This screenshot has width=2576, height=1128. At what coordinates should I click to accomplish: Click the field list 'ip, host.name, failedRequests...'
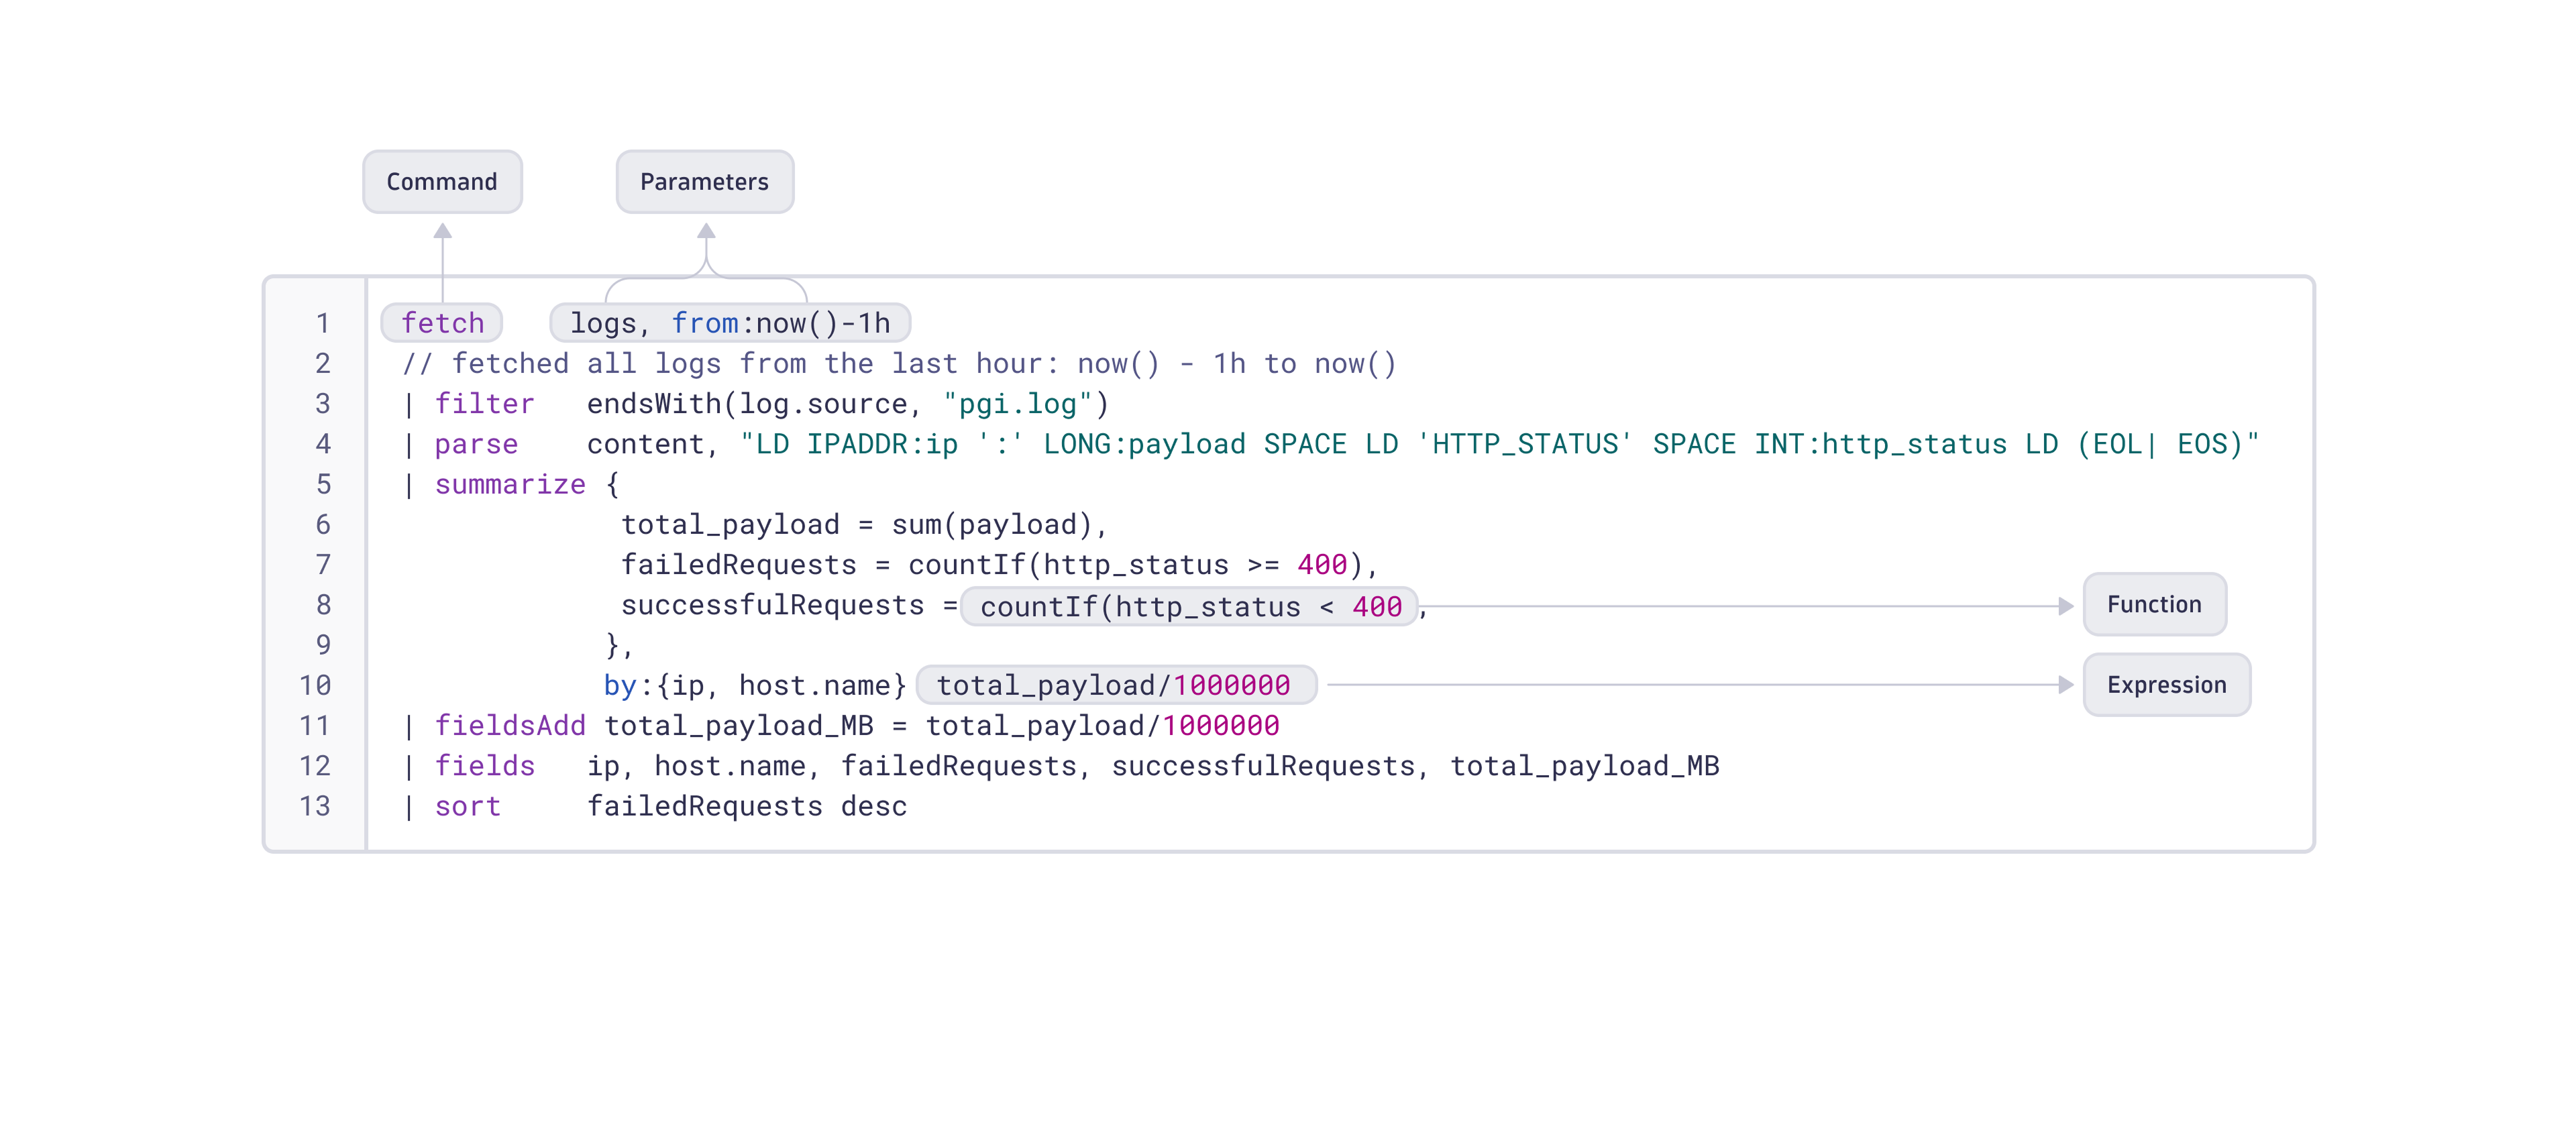1153,766
